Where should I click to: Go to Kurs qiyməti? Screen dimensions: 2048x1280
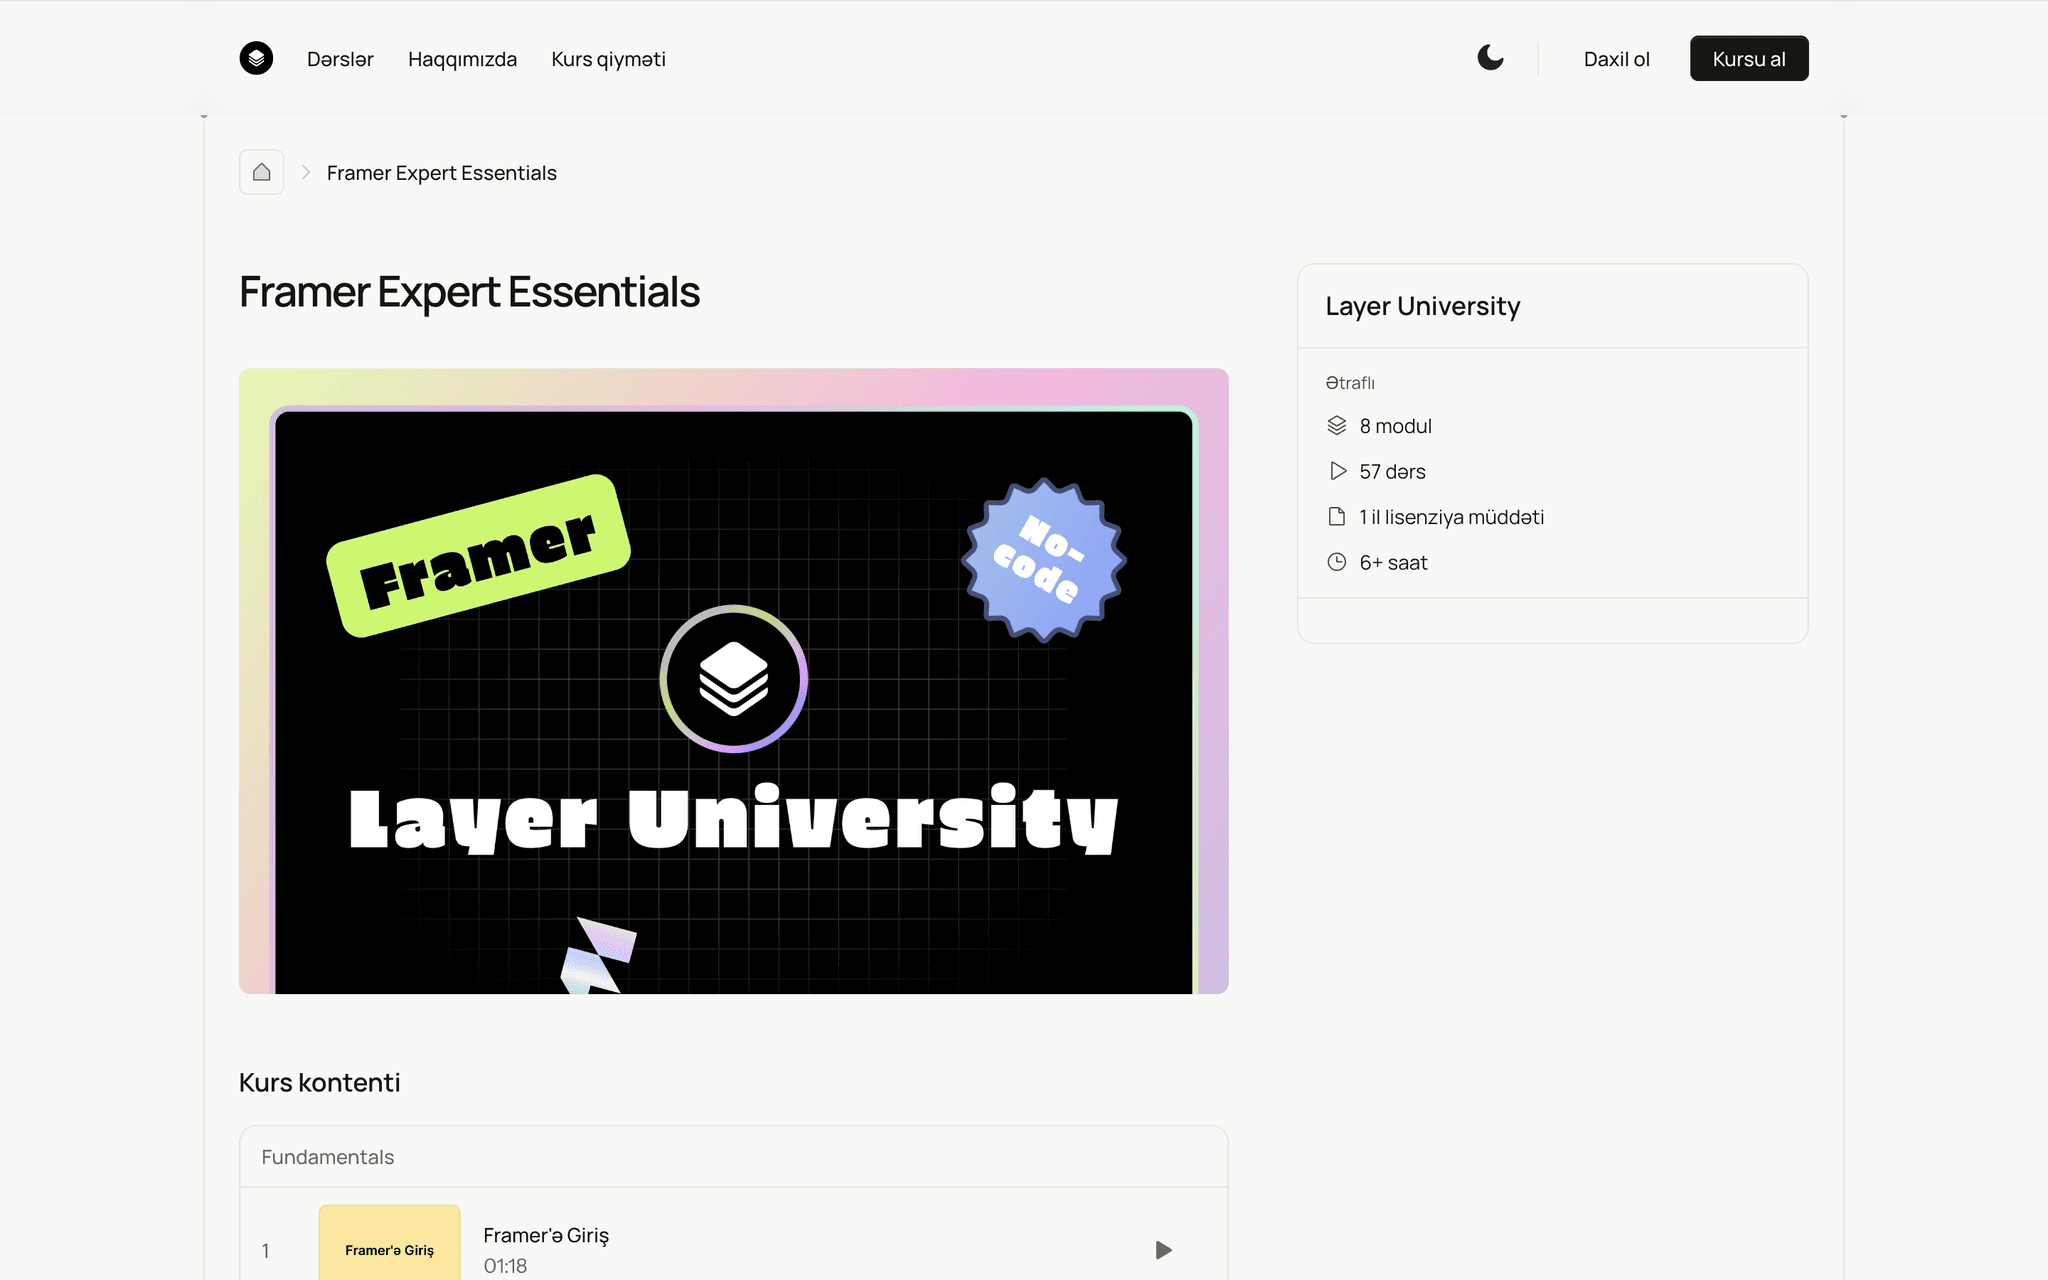(x=608, y=59)
